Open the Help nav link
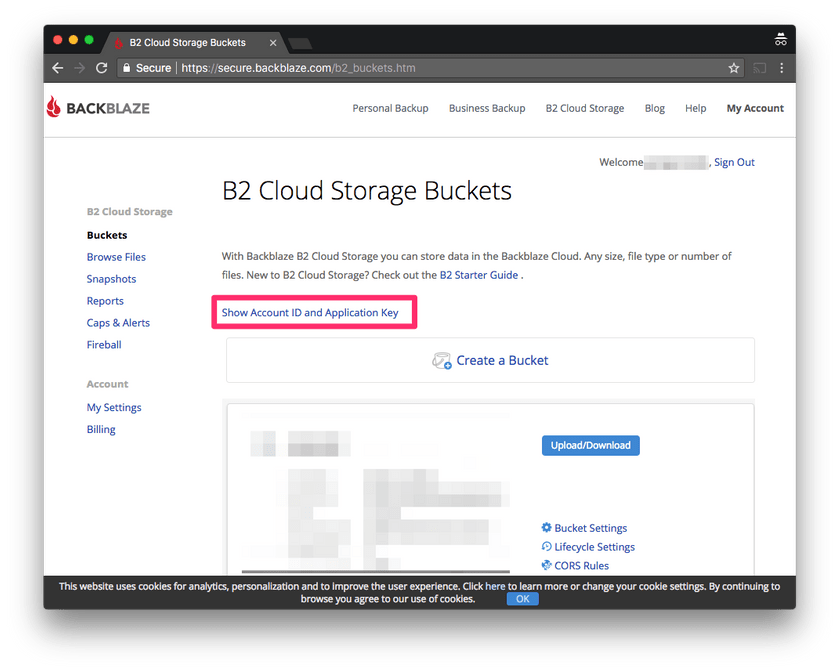Image resolution: width=840 pixels, height=672 pixels. (x=695, y=108)
